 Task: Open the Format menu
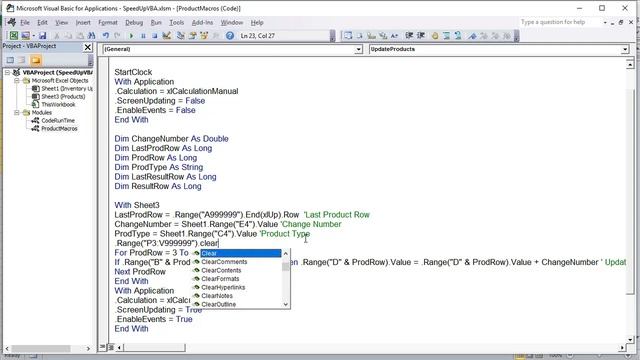click(x=108, y=22)
